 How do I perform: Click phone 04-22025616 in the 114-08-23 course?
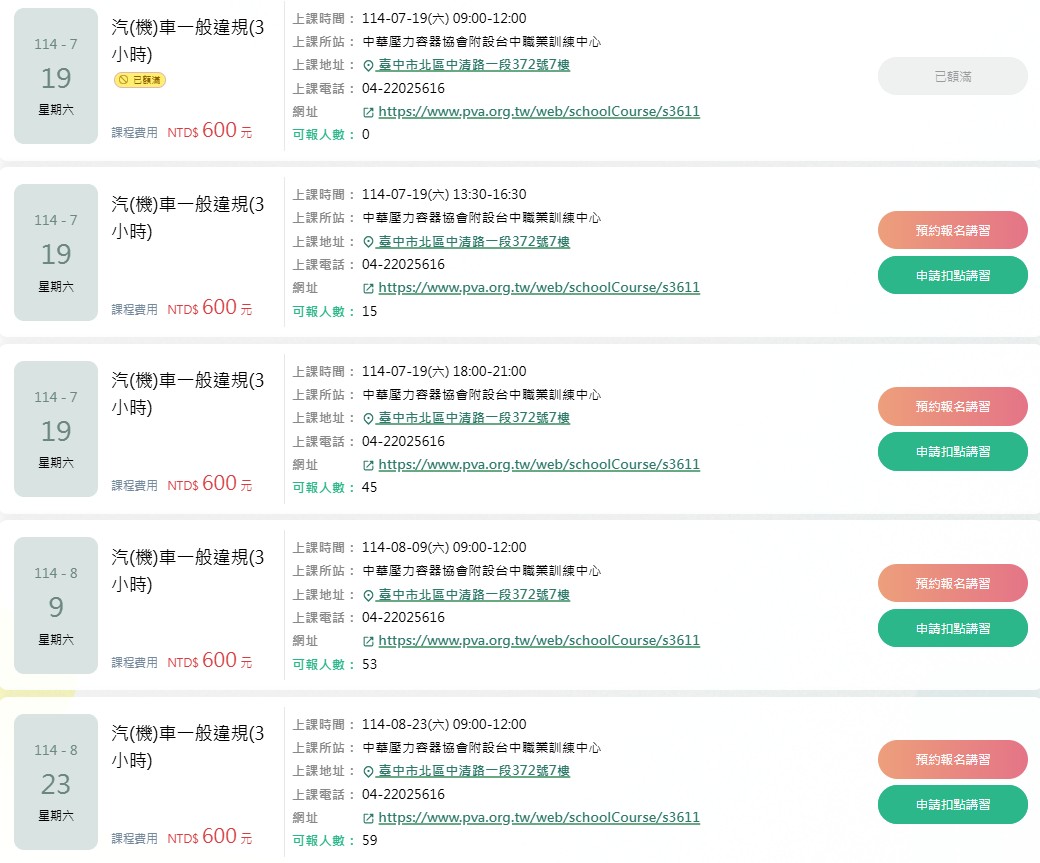point(403,794)
